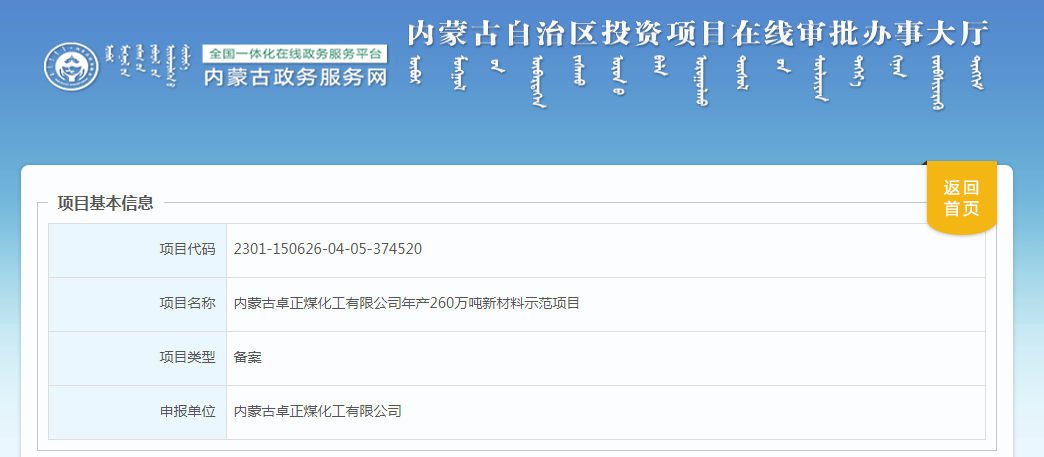Click the Mongolian script under the hall title
The height and width of the screenshot is (457, 1044).
coord(697,83)
